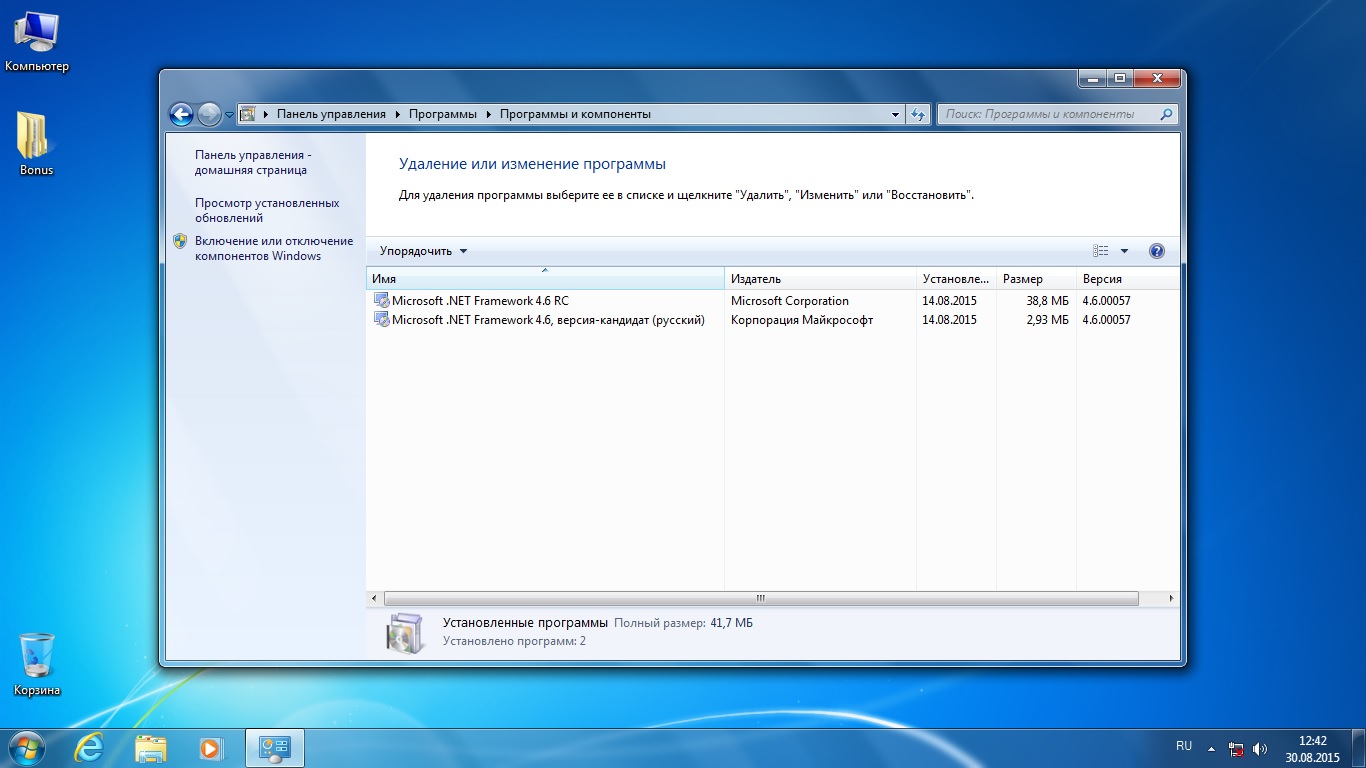Screen dimensions: 1366x768
Task: Click 'Полный размер: 41,7 МБ' text
Action: 683,623
